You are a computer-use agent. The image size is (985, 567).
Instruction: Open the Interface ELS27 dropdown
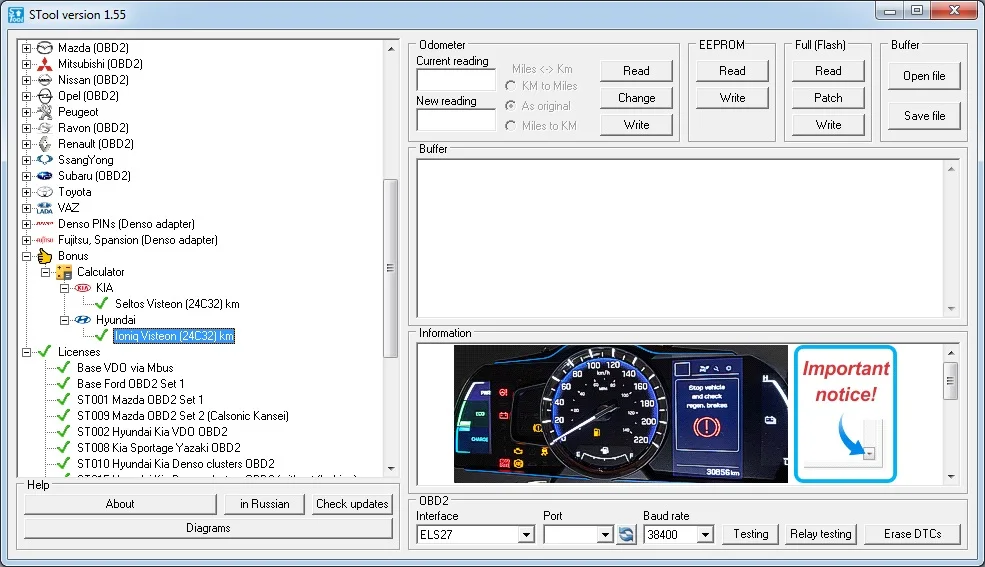[x=526, y=535]
